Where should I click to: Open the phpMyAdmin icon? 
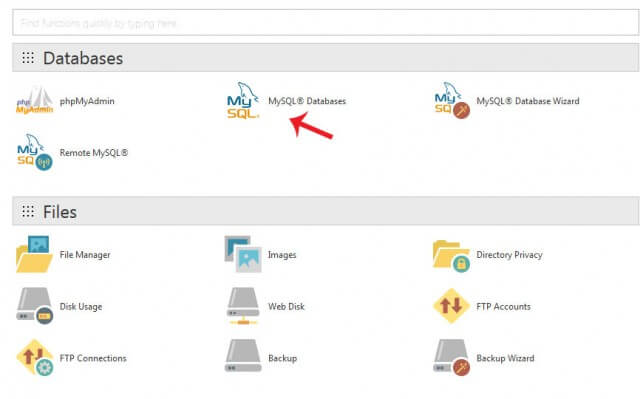(x=35, y=100)
